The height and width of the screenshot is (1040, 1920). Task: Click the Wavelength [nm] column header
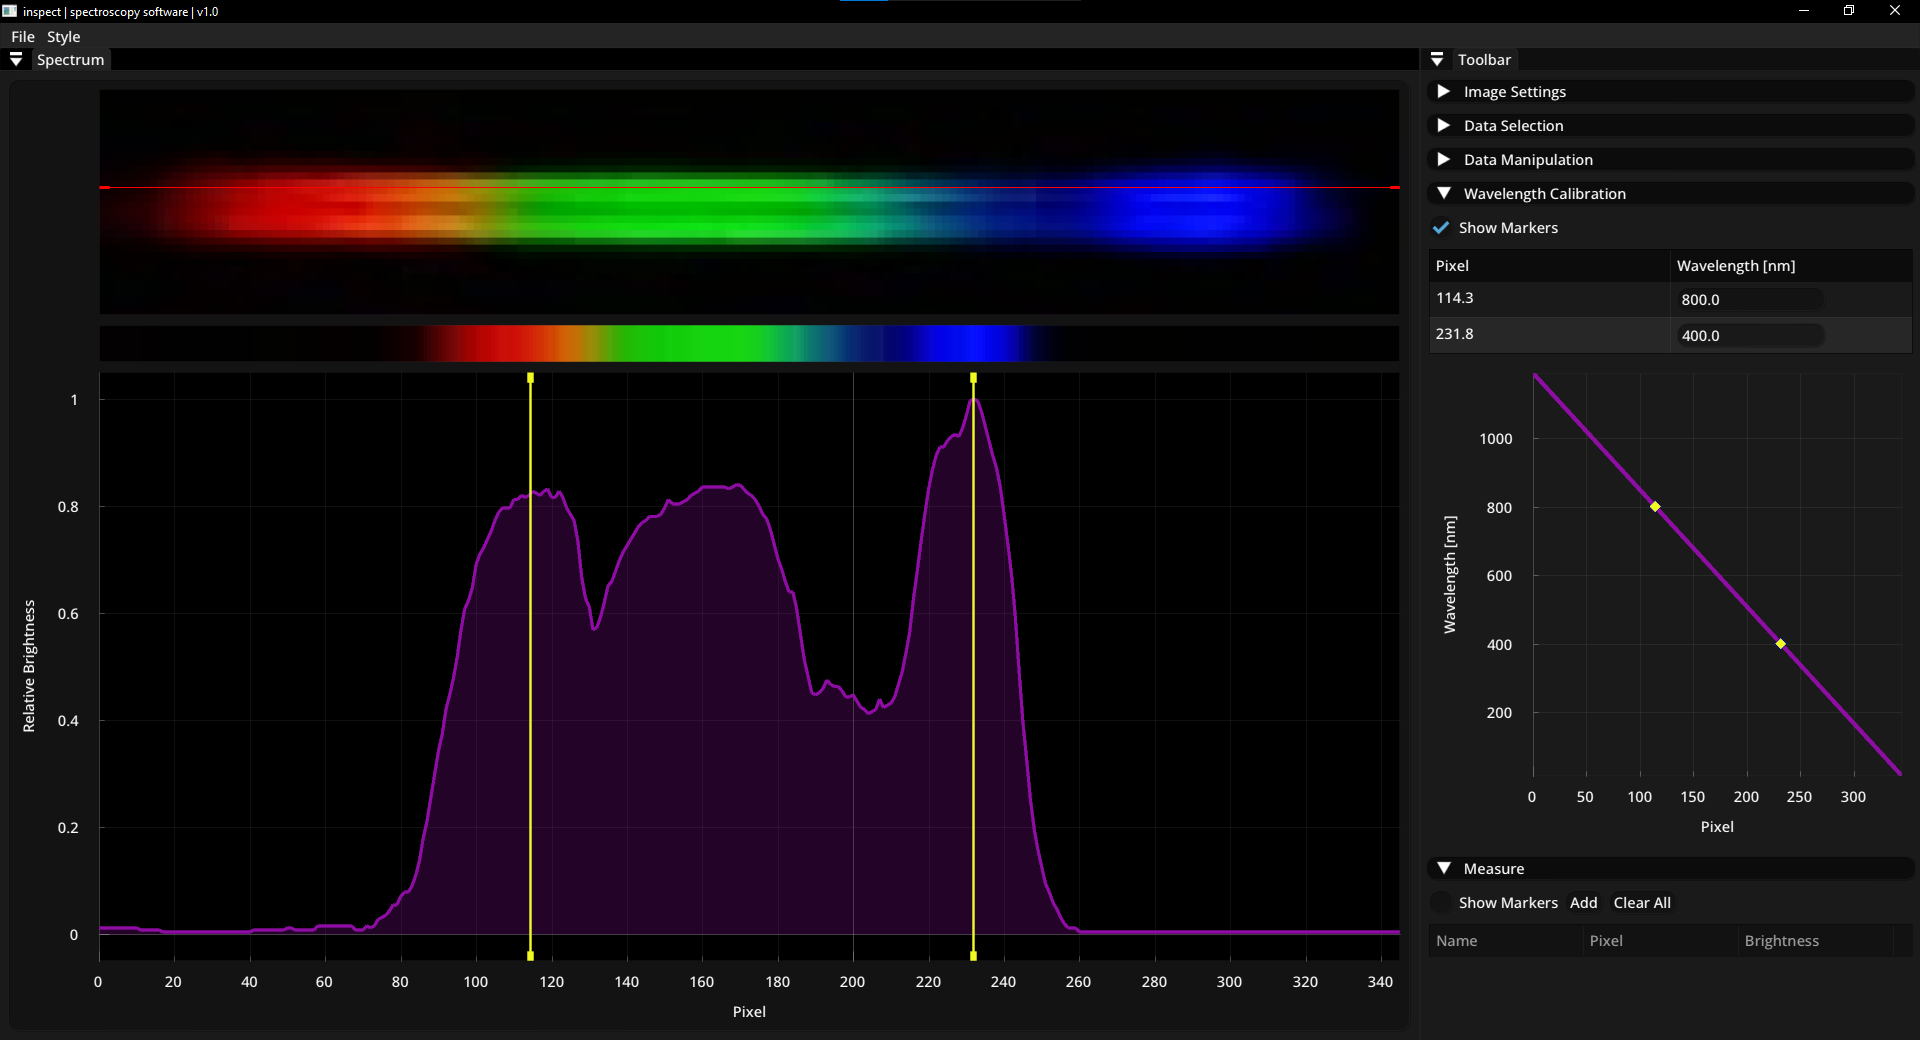1791,266
